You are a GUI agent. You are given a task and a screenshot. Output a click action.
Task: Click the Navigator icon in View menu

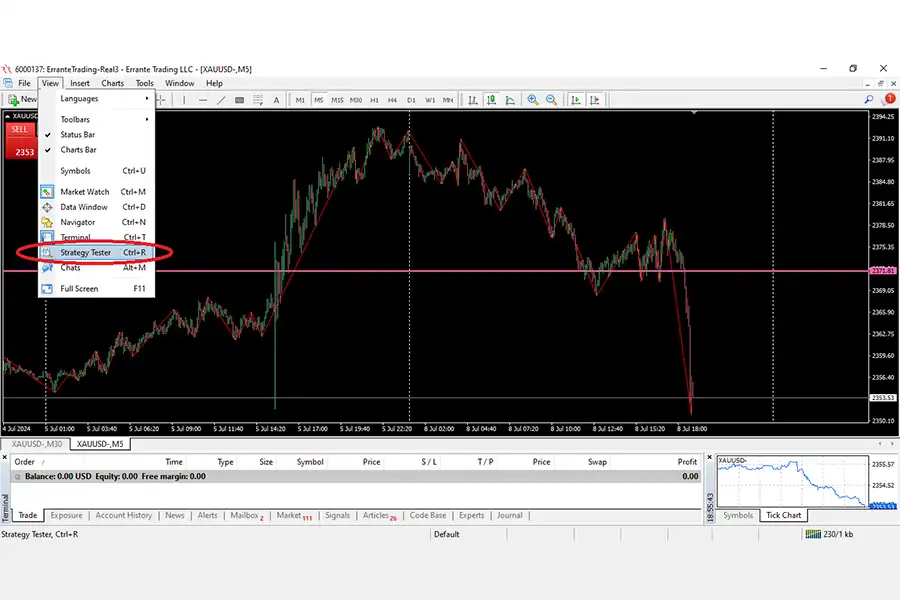coord(47,222)
